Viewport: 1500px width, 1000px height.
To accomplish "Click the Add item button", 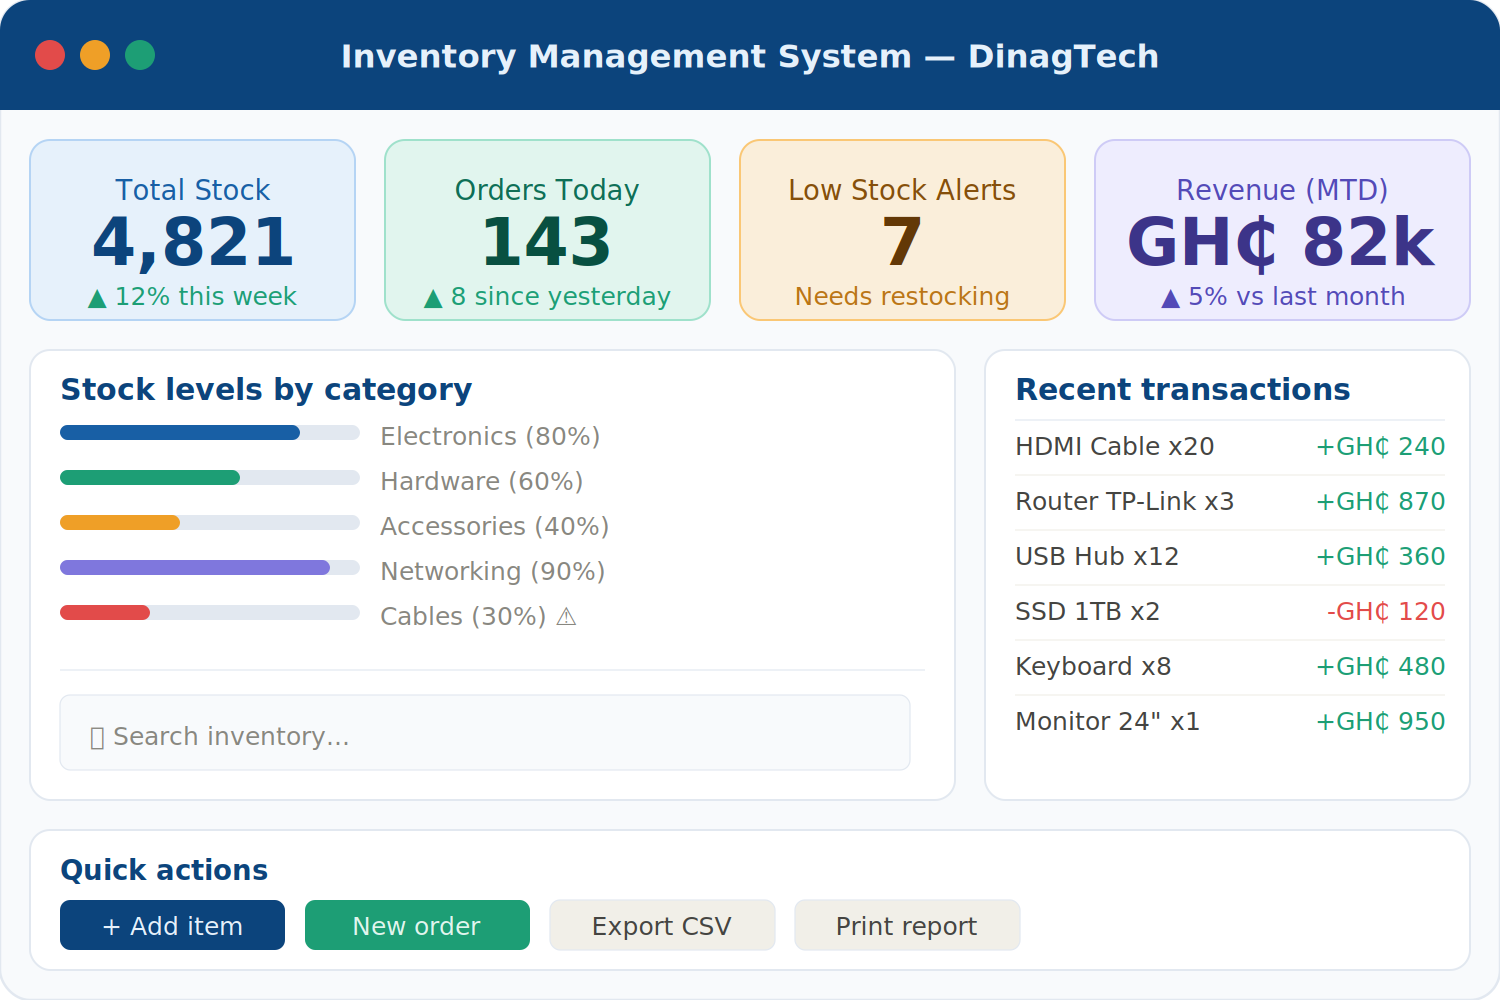I will [172, 925].
